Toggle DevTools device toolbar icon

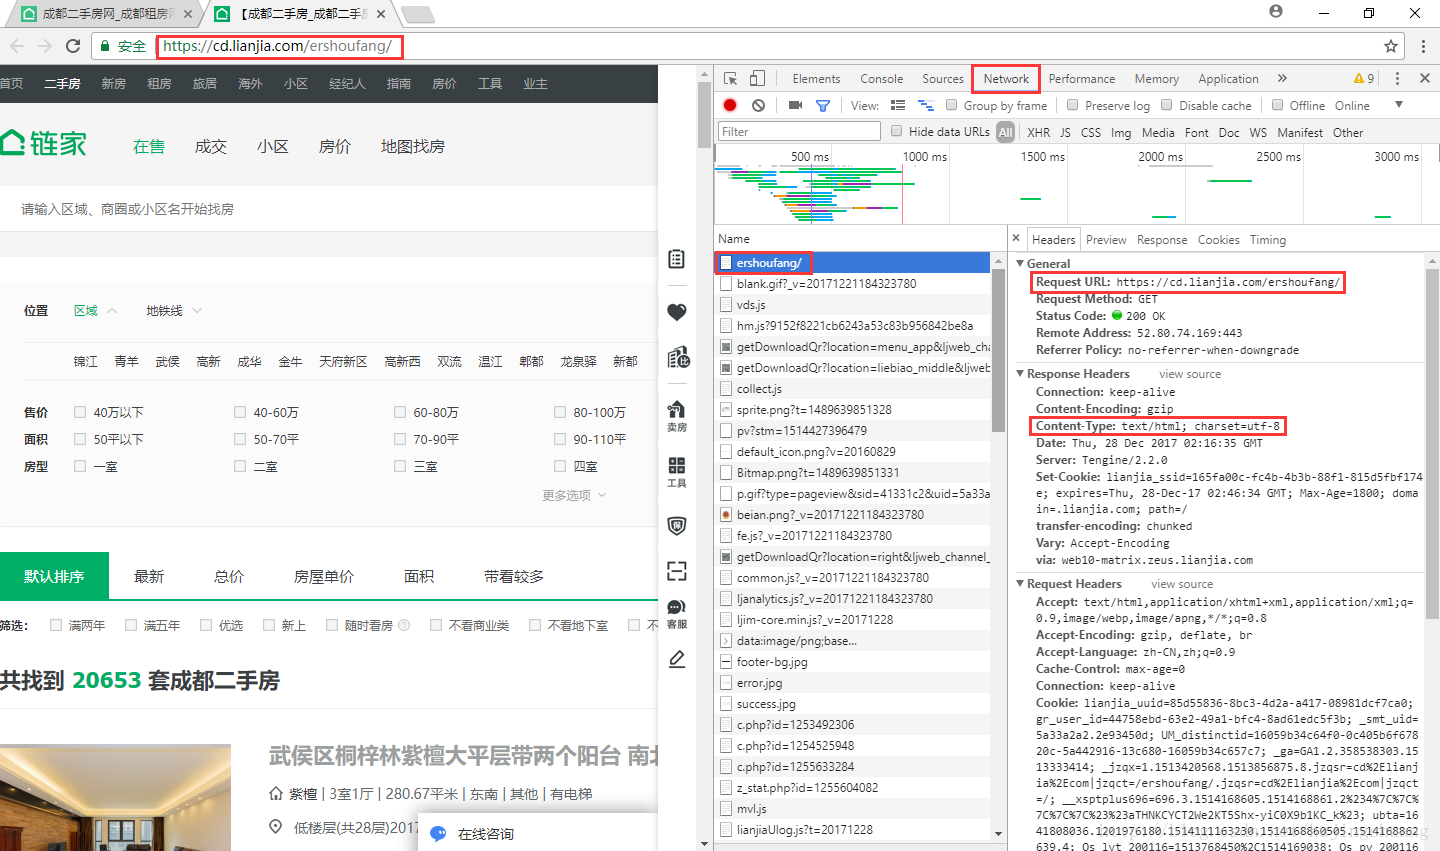coord(757,78)
